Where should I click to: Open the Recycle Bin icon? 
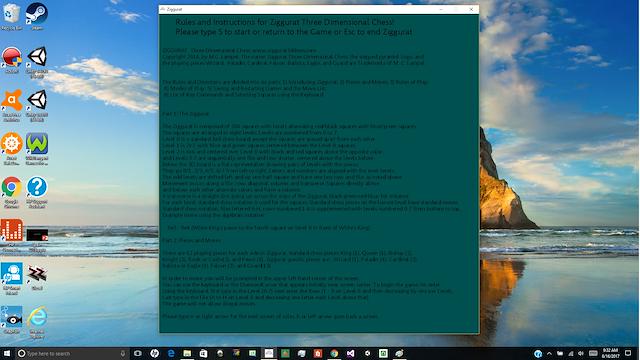coord(11,16)
